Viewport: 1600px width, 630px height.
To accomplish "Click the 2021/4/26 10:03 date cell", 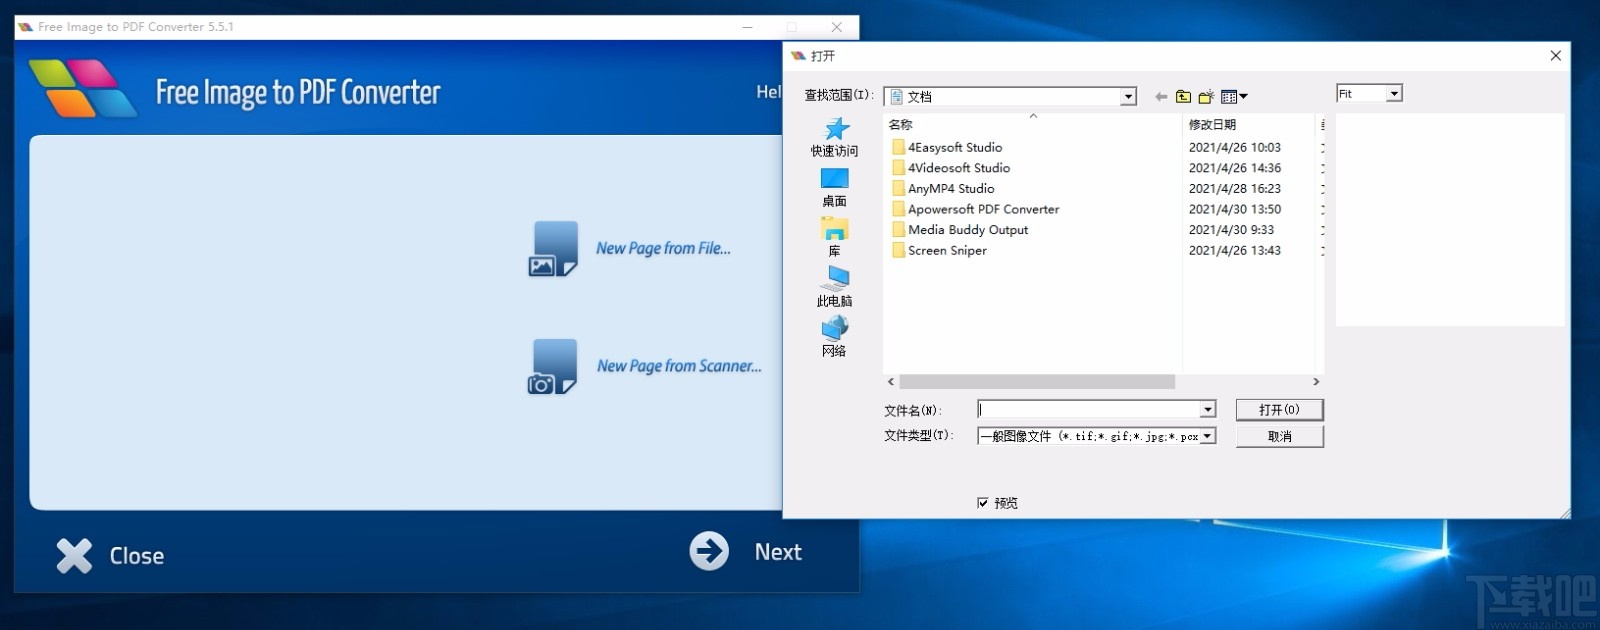I will coord(1234,147).
